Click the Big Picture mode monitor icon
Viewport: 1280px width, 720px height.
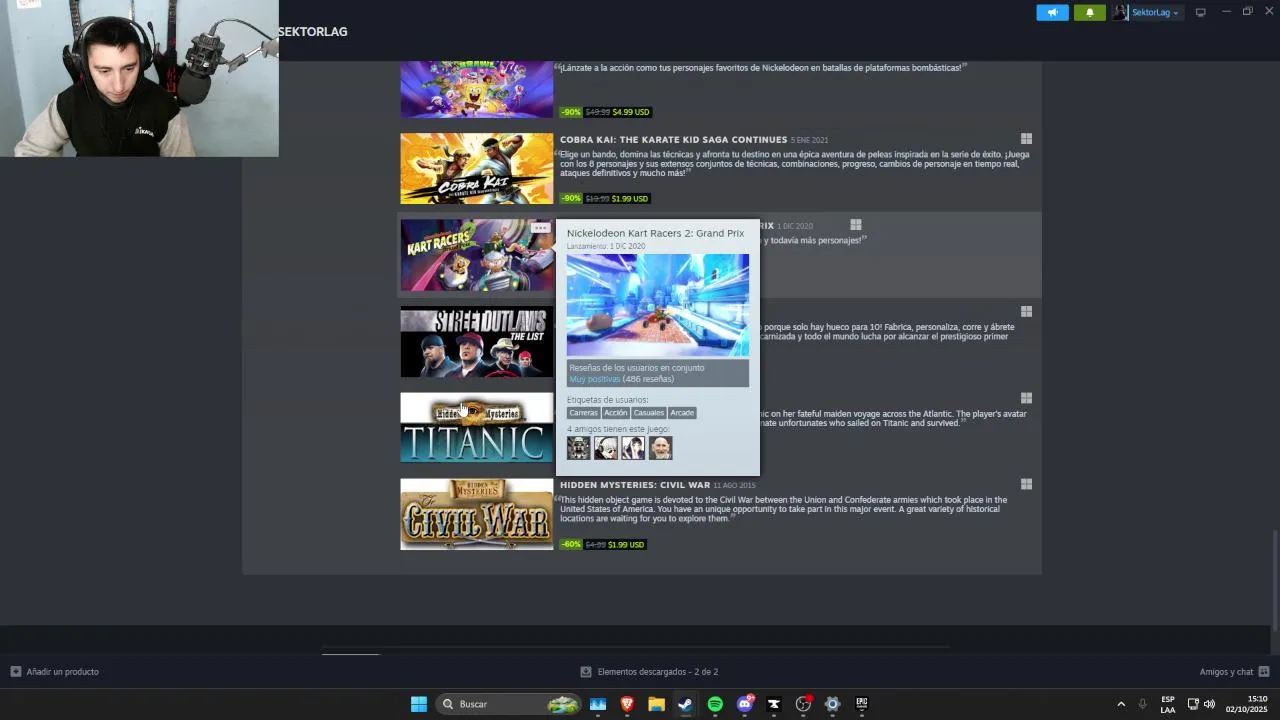(x=1201, y=12)
